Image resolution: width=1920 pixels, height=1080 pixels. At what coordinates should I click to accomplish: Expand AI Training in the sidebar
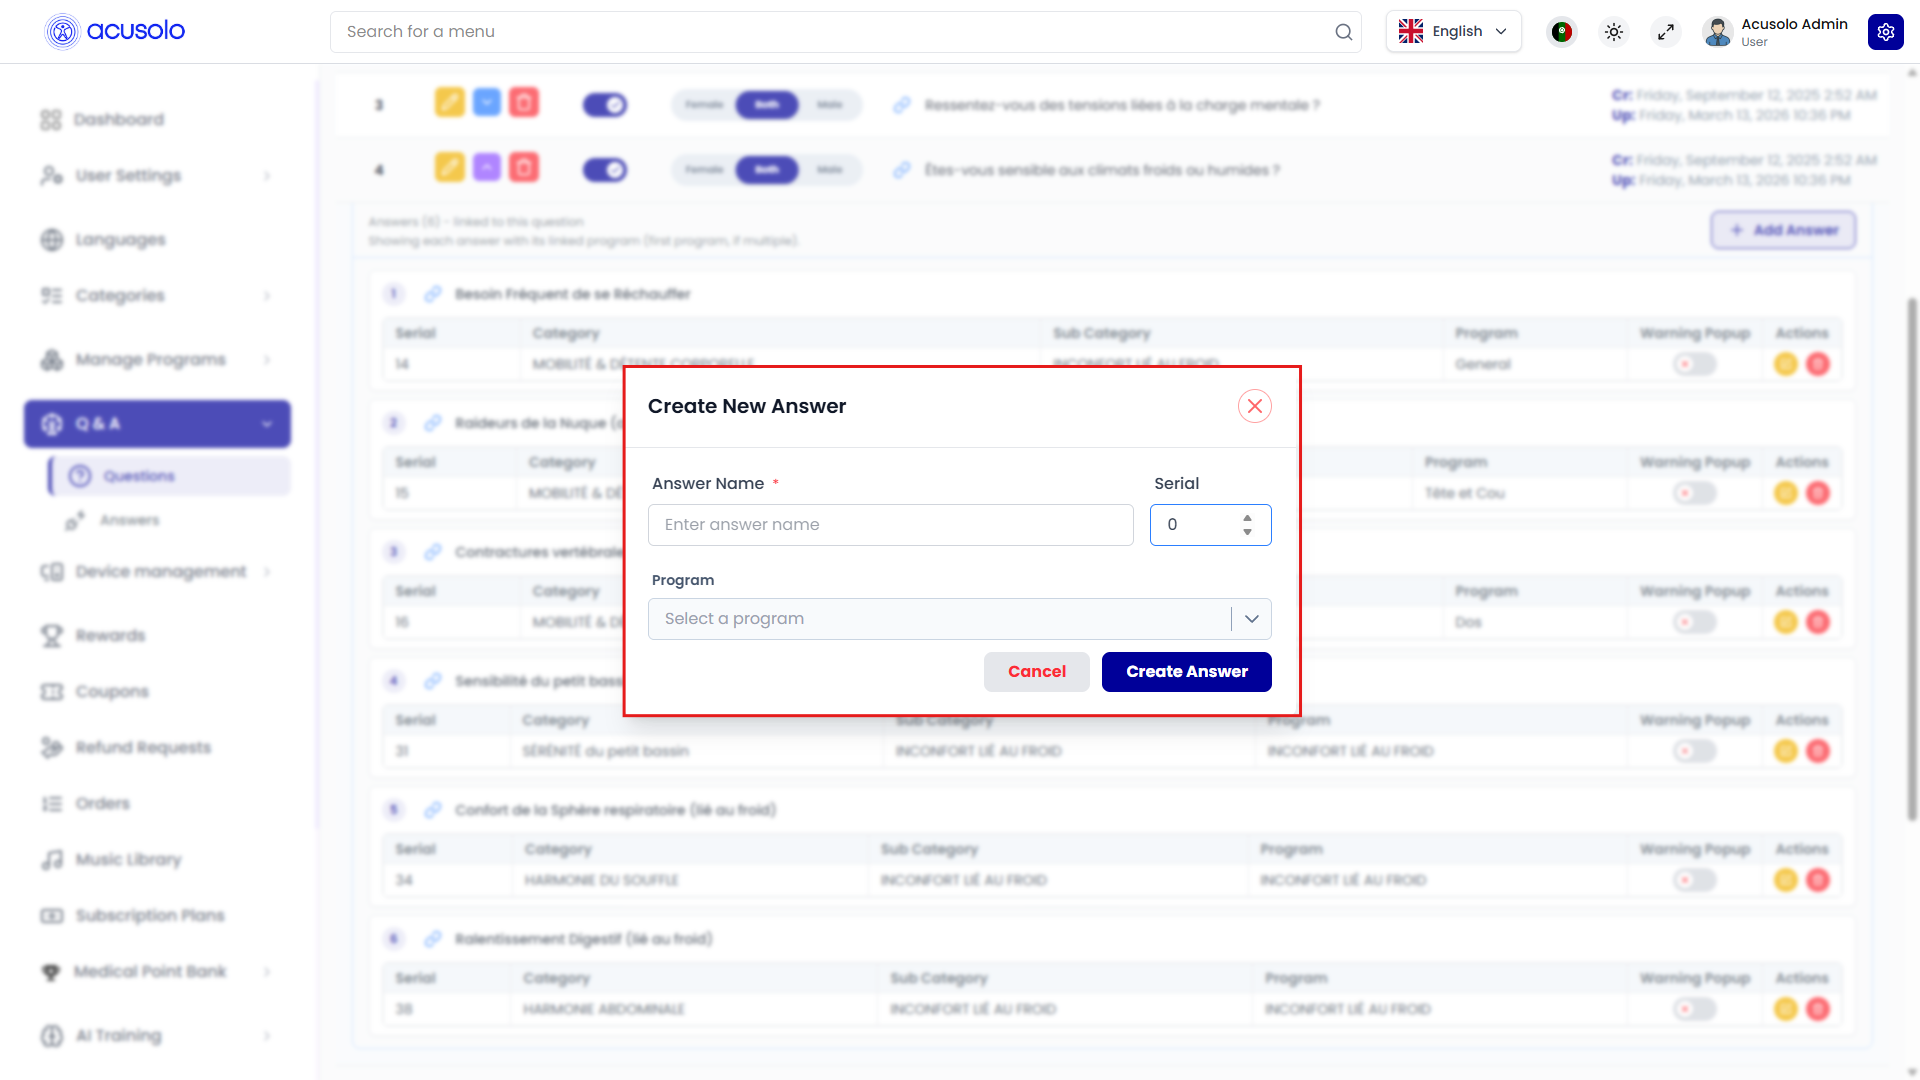[x=157, y=1036]
